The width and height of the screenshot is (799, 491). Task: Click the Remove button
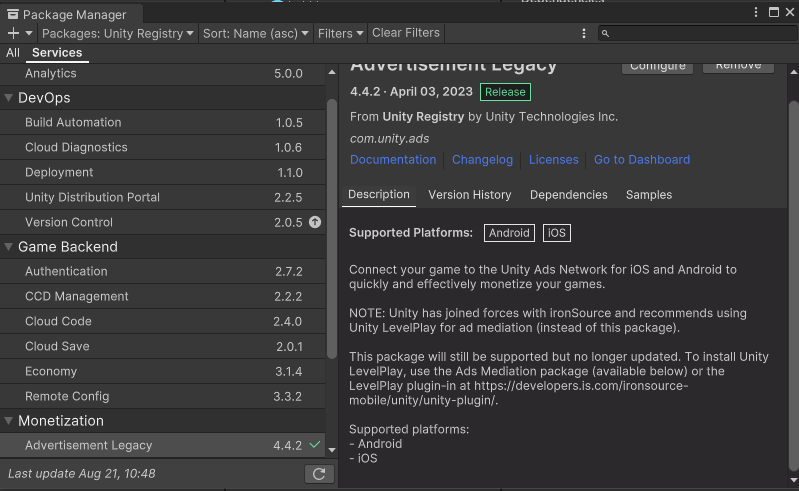738,68
